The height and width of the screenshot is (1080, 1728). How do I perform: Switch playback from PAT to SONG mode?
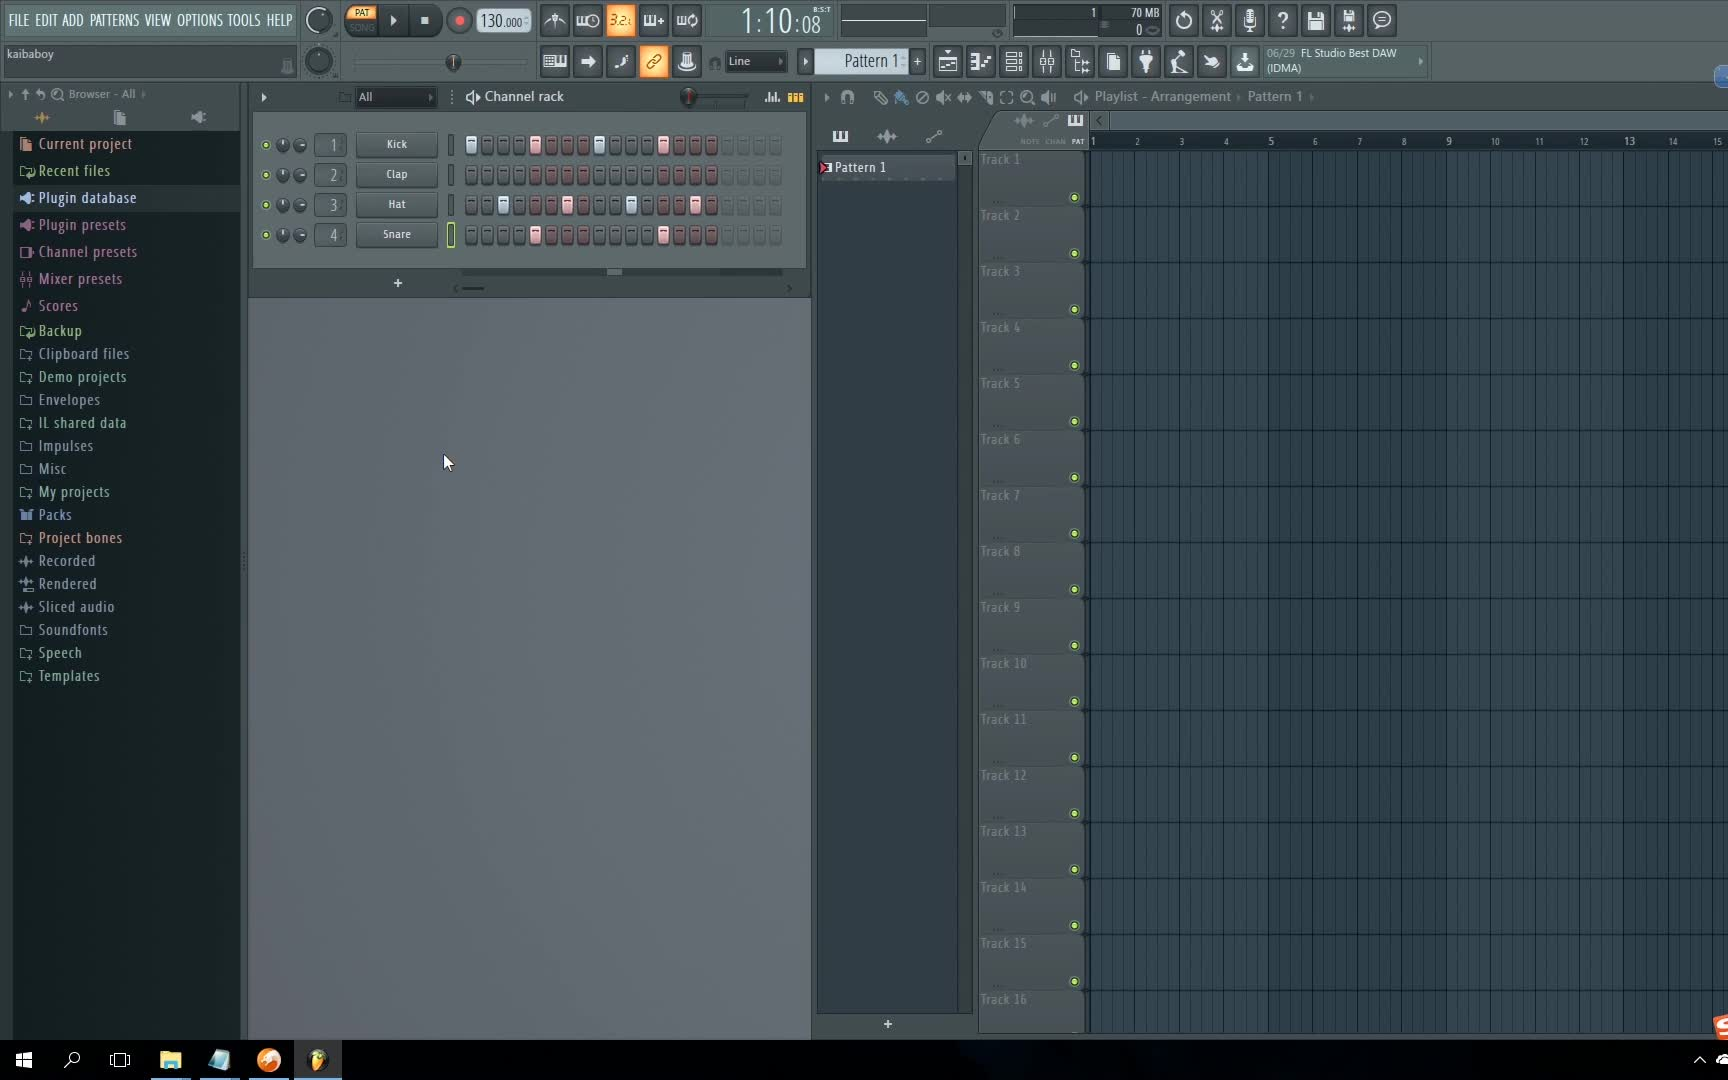coord(360,29)
